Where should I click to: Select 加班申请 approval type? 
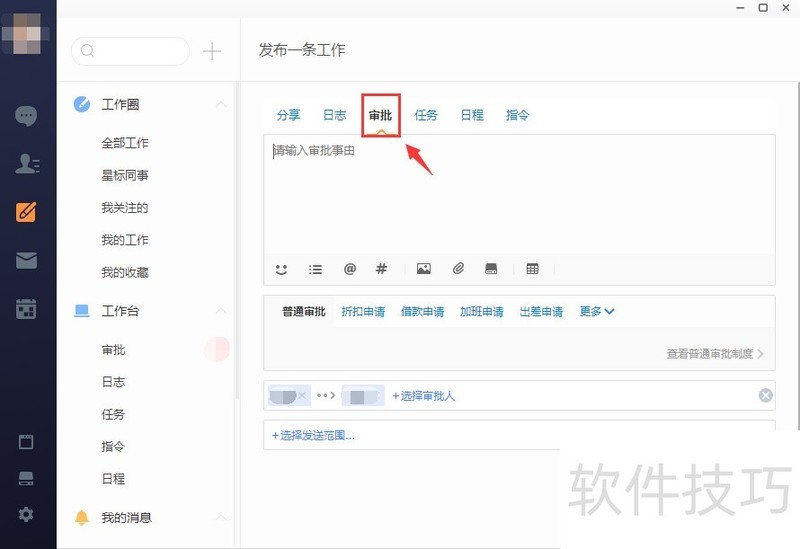click(x=482, y=311)
